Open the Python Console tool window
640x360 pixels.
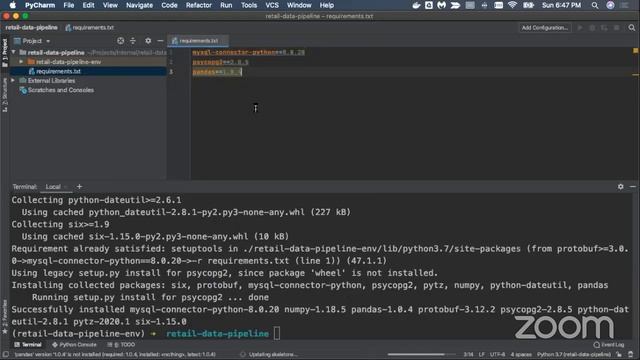pyautogui.click(x=74, y=345)
